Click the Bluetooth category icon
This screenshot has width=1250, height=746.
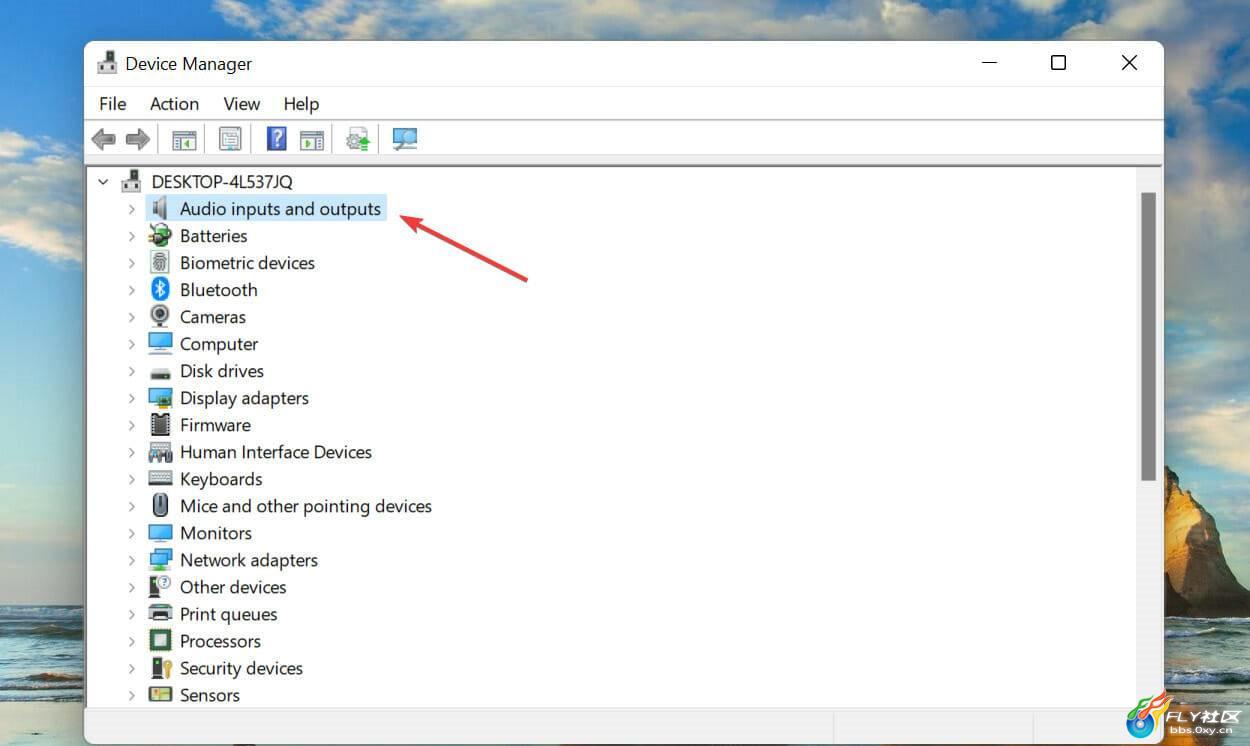160,289
